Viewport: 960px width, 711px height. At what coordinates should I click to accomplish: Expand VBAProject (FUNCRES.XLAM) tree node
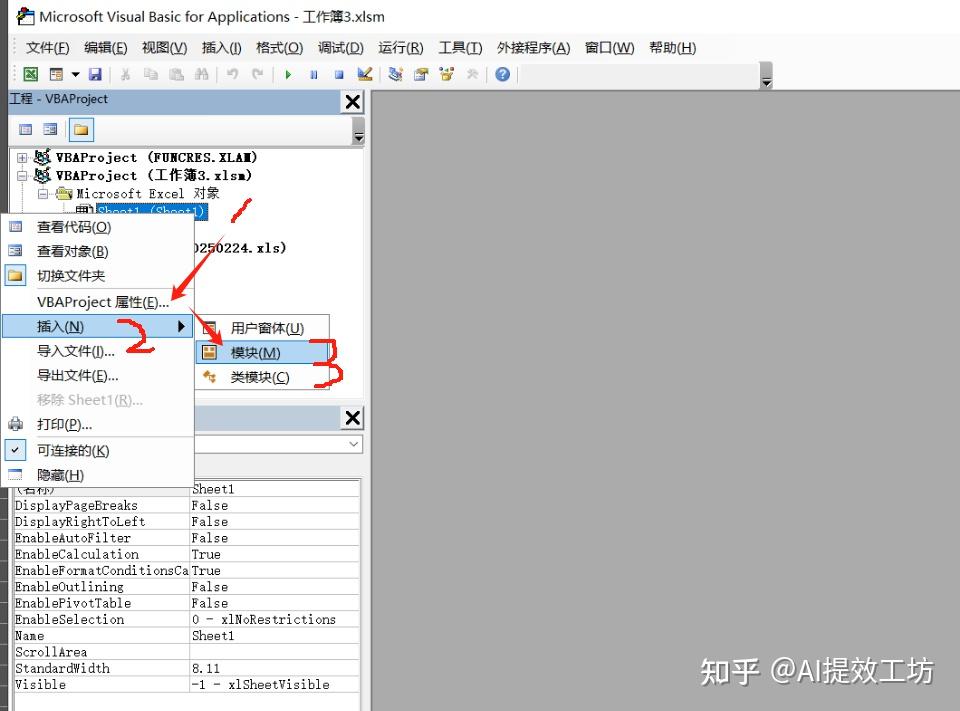[x=22, y=158]
